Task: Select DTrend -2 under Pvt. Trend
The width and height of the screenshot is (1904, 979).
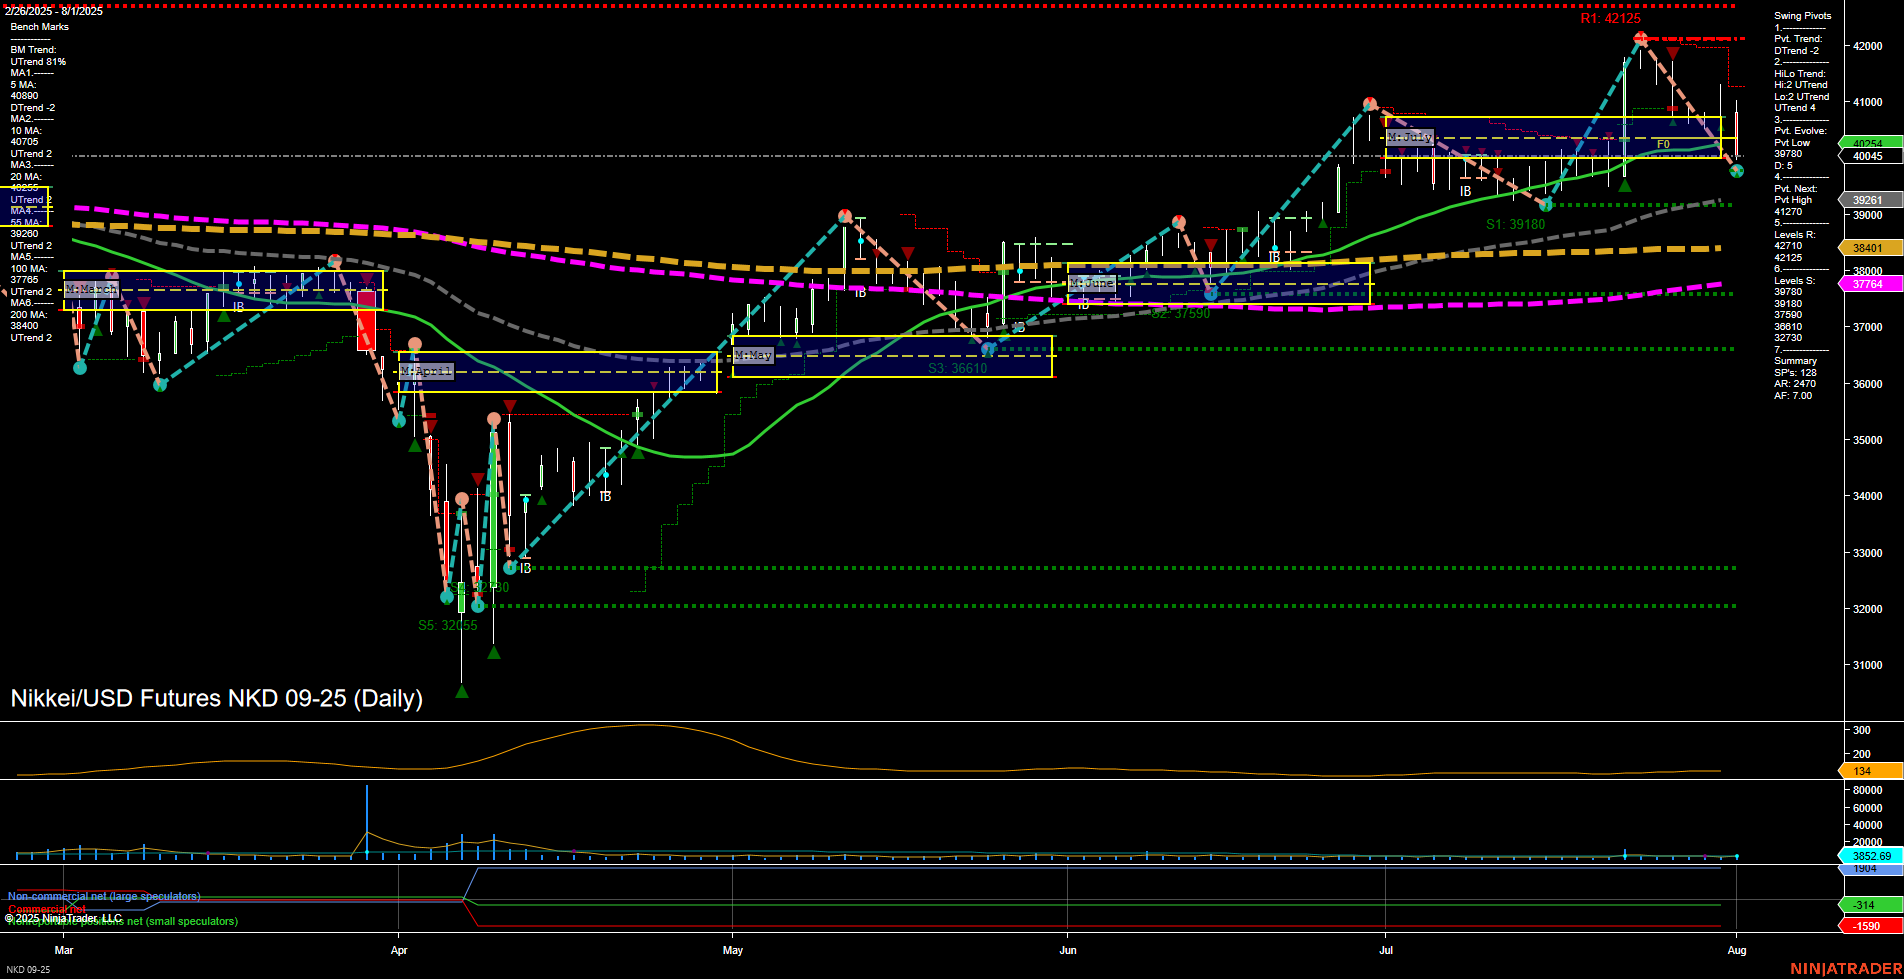Action: (1797, 51)
